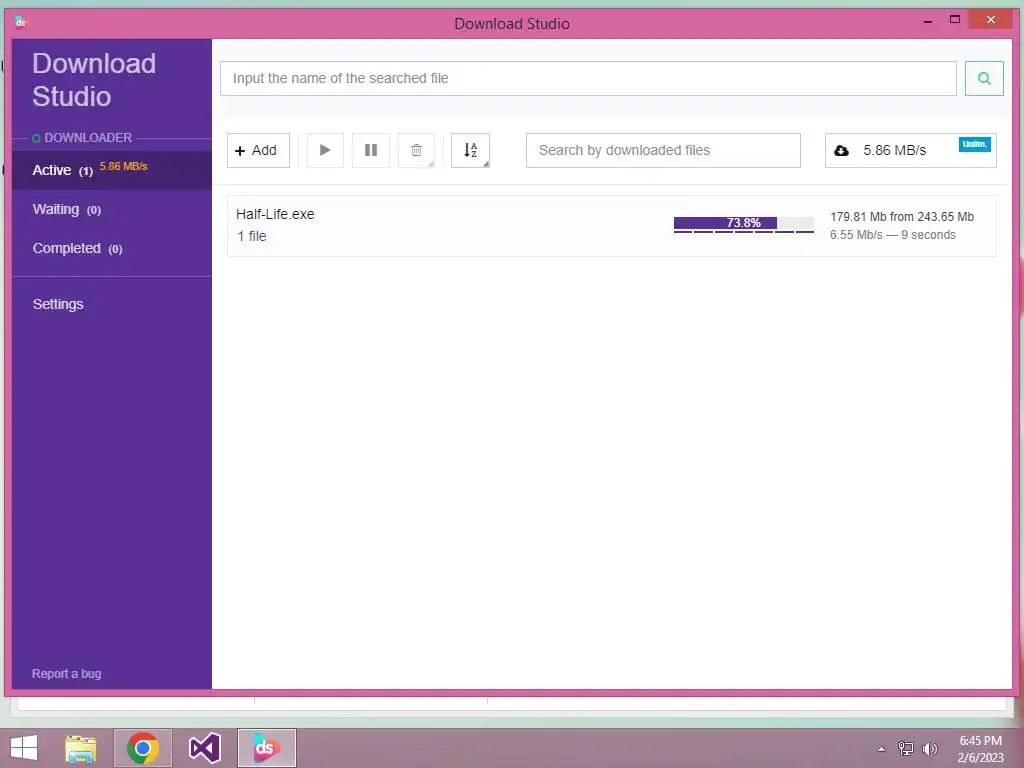The height and width of the screenshot is (768, 1024).
Task: Open the Completed downloads section
Action: coord(112,249)
